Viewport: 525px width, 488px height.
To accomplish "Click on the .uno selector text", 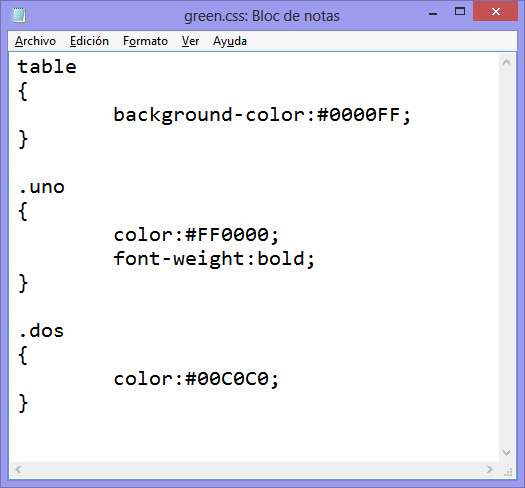I will tap(42, 187).
